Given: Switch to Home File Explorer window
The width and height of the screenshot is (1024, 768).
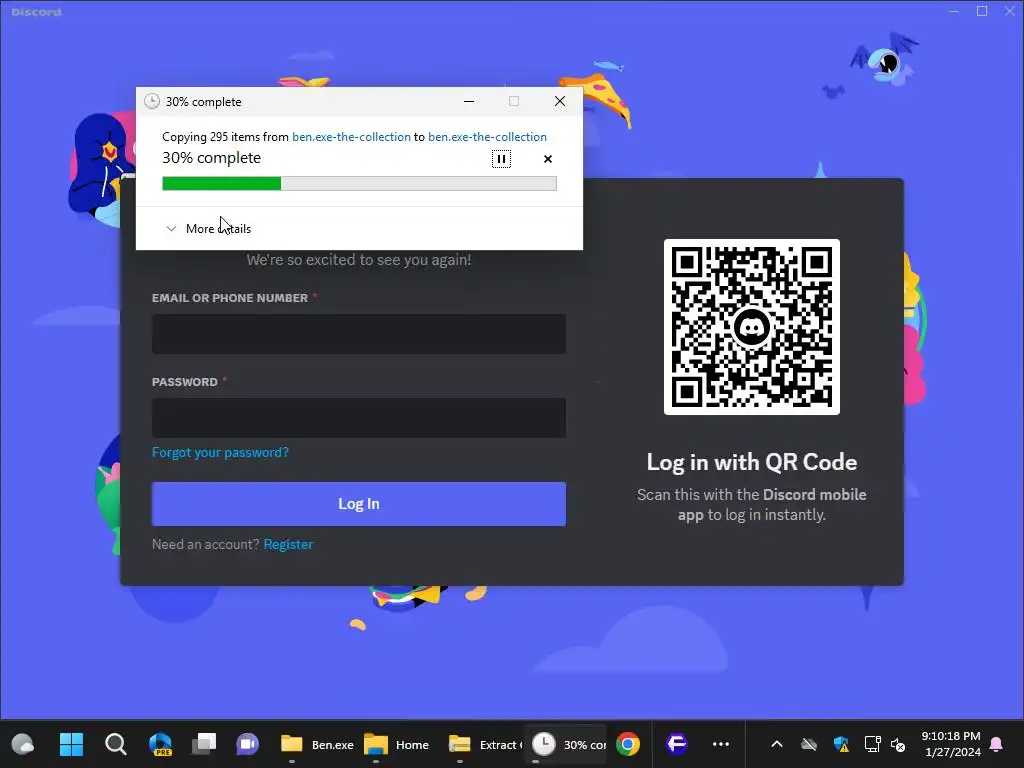Looking at the screenshot, I should (396, 744).
